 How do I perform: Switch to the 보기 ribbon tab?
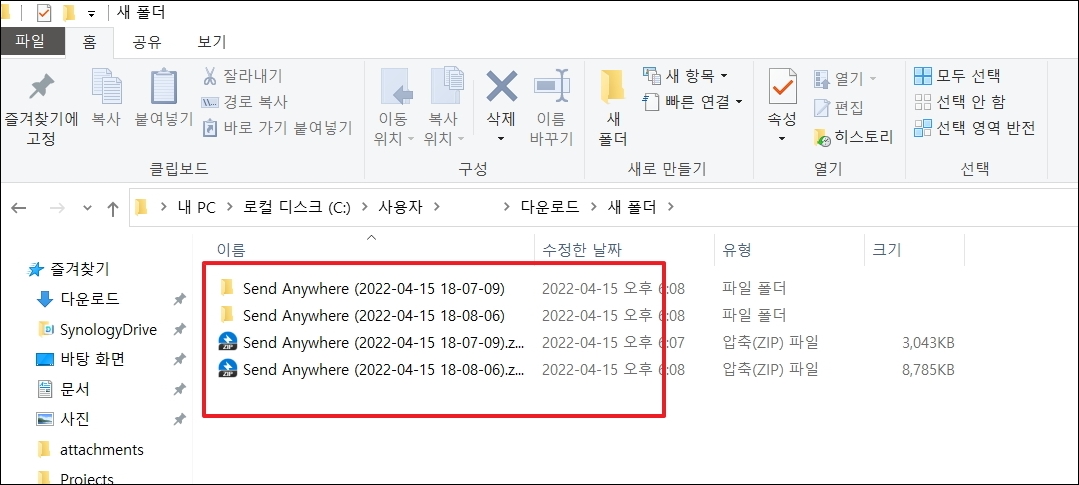coord(211,42)
